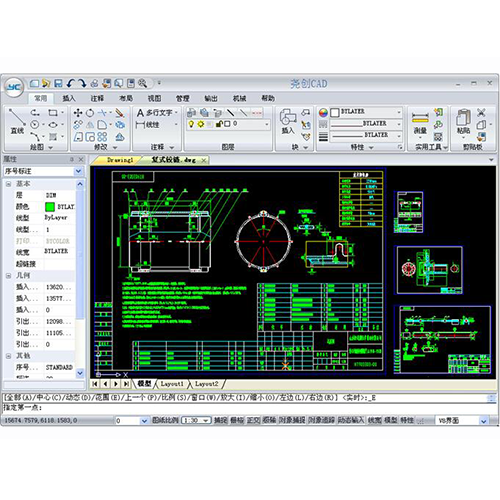
Task: Expand the 修改 panel dropdown arrow
Action: pyautogui.click(x=115, y=147)
